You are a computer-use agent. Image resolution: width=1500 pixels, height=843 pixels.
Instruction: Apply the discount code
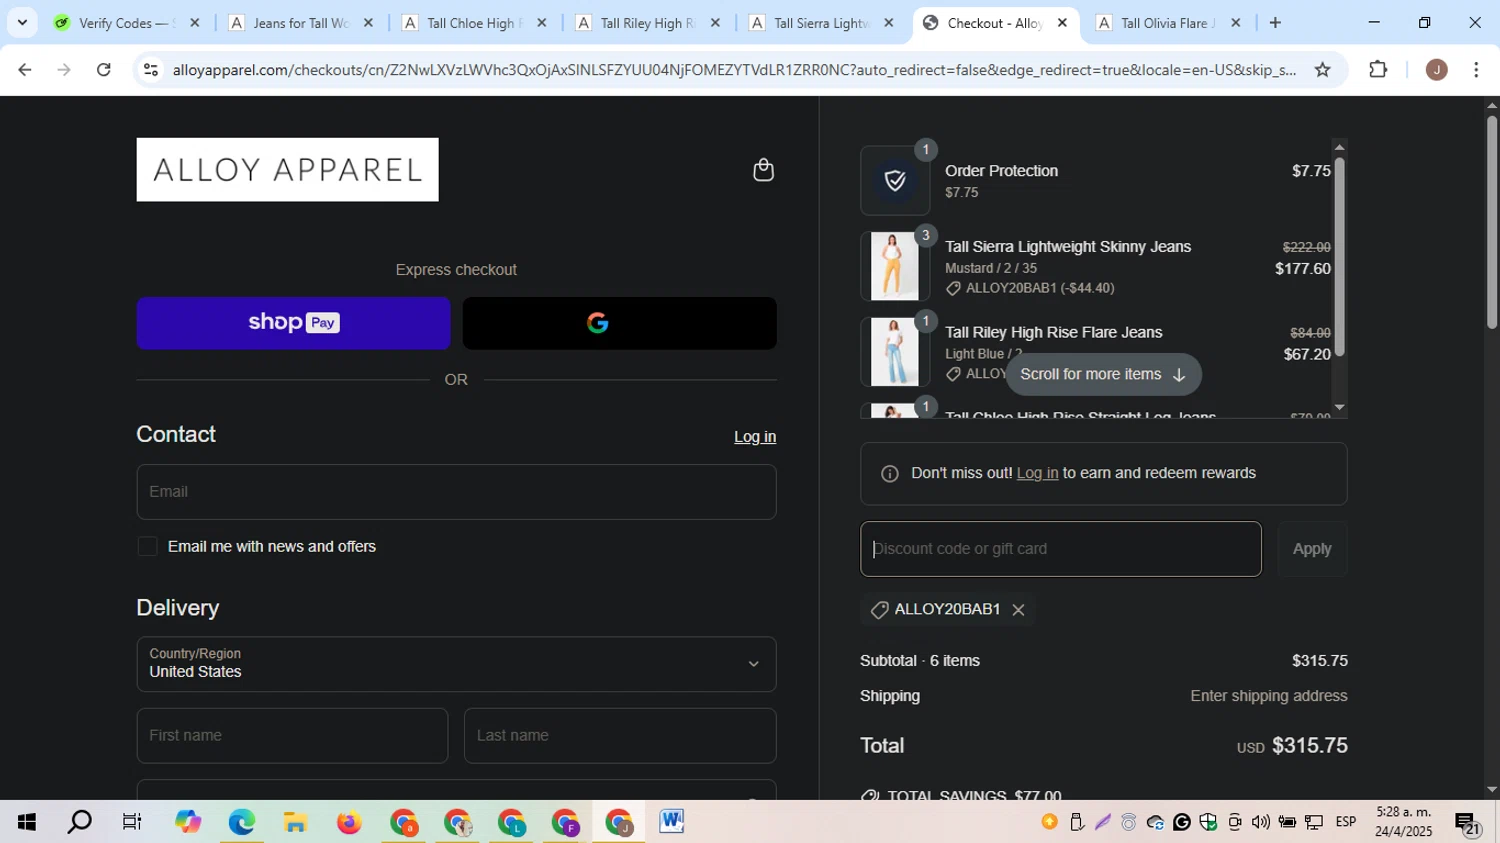1312,549
